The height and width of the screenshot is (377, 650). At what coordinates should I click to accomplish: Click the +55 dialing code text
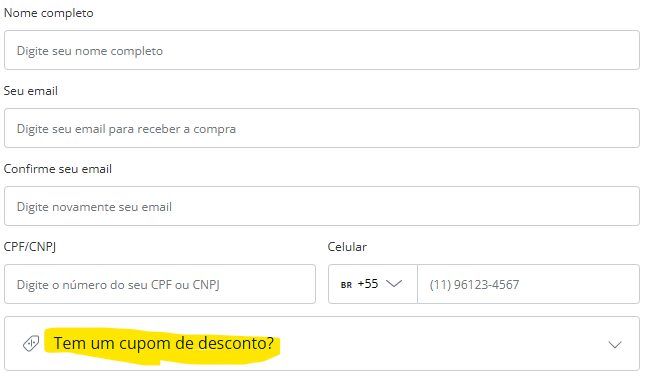coord(368,284)
